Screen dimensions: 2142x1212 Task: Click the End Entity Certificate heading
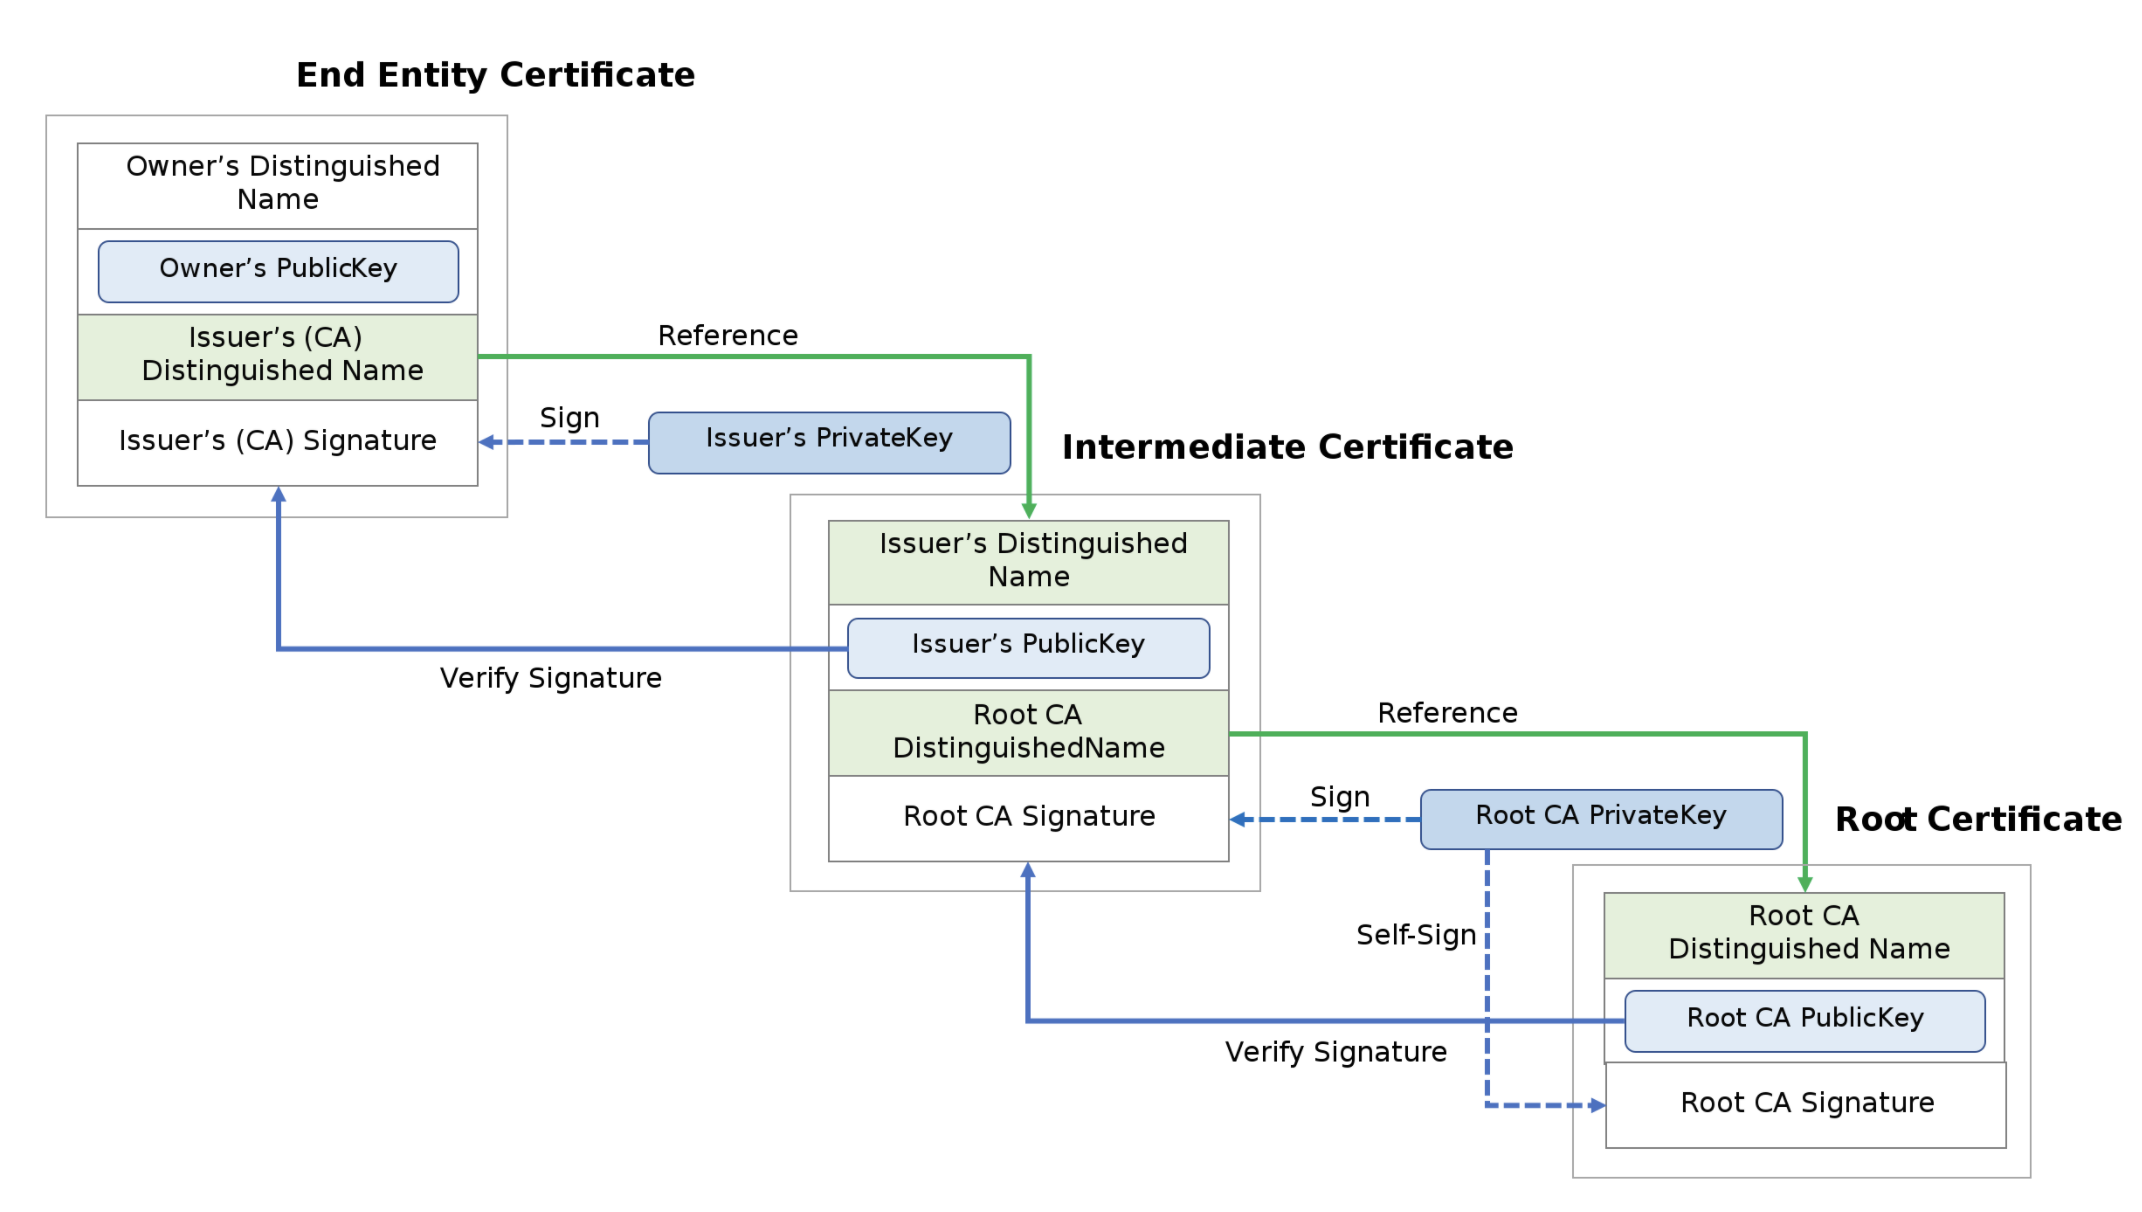[495, 75]
